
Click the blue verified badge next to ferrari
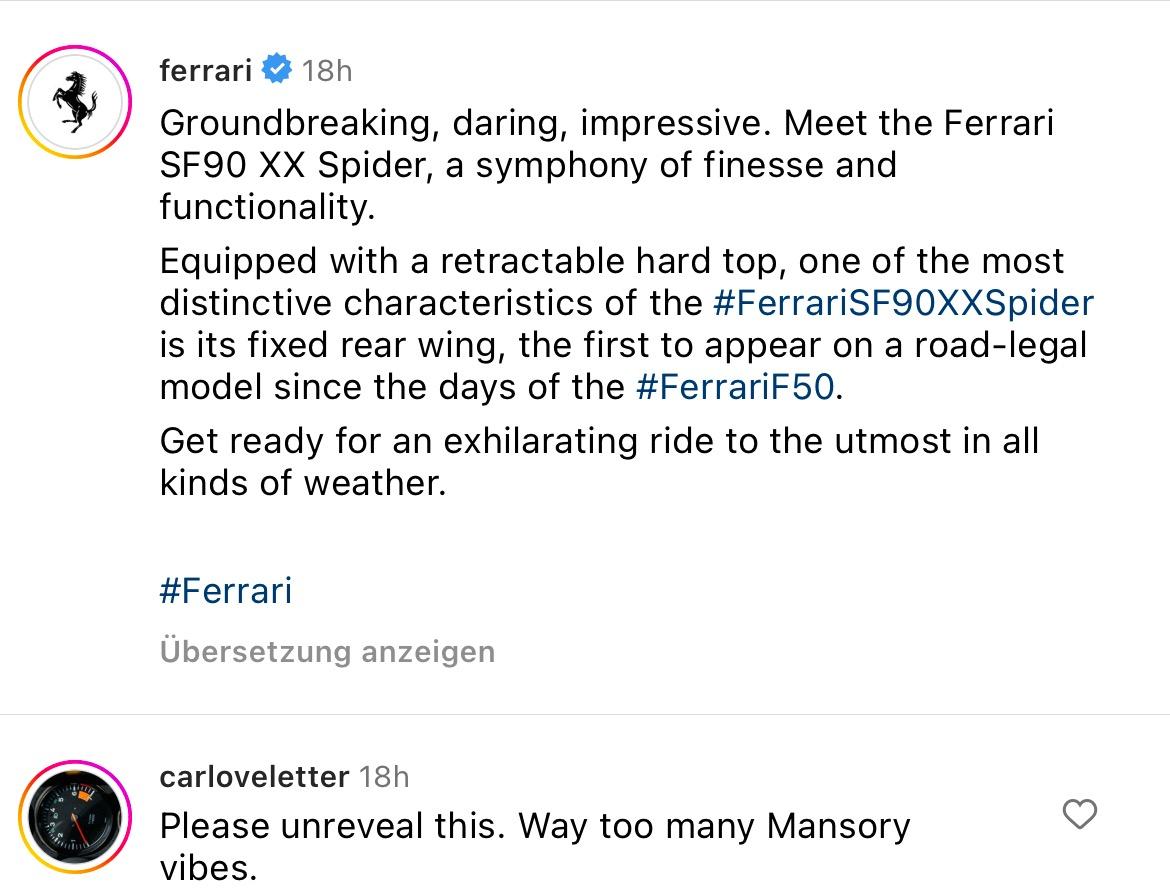tap(277, 70)
